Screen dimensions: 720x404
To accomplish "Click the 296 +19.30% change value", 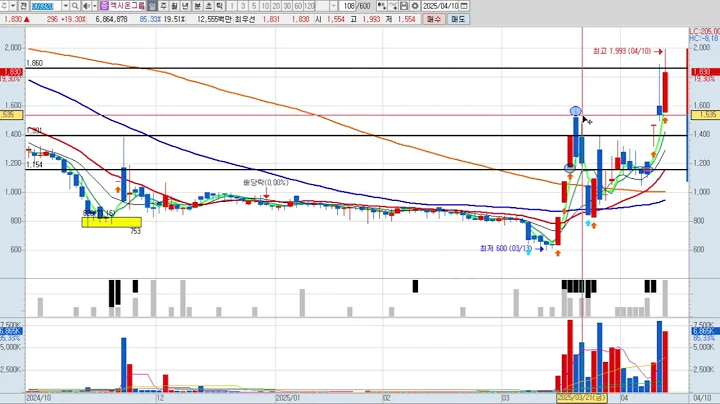I will tap(66, 19).
